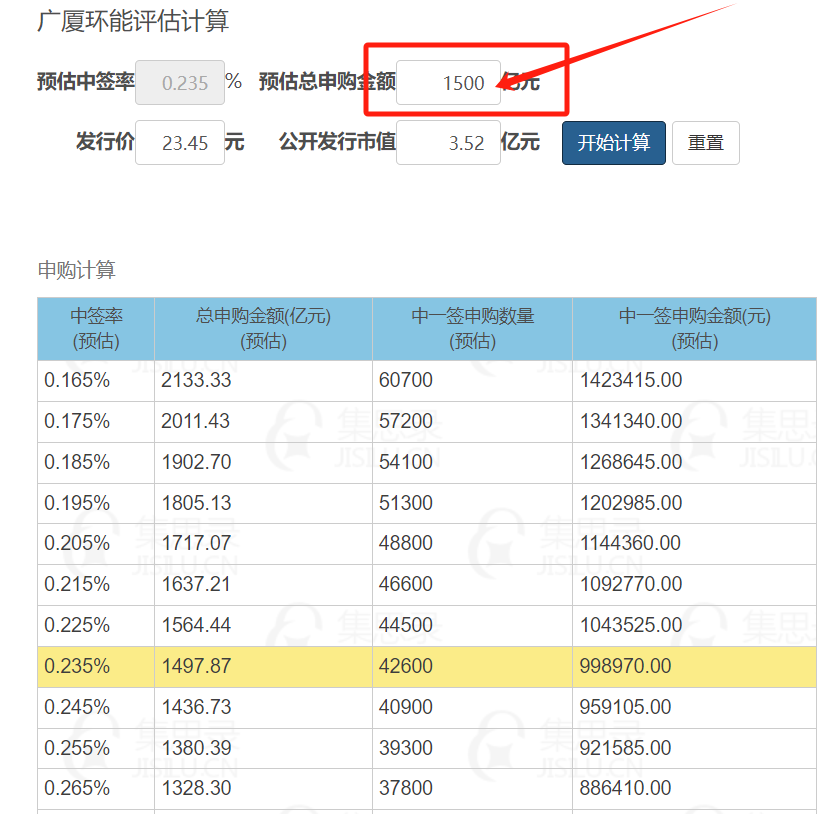Select the 0.225% rate cell

(96, 626)
